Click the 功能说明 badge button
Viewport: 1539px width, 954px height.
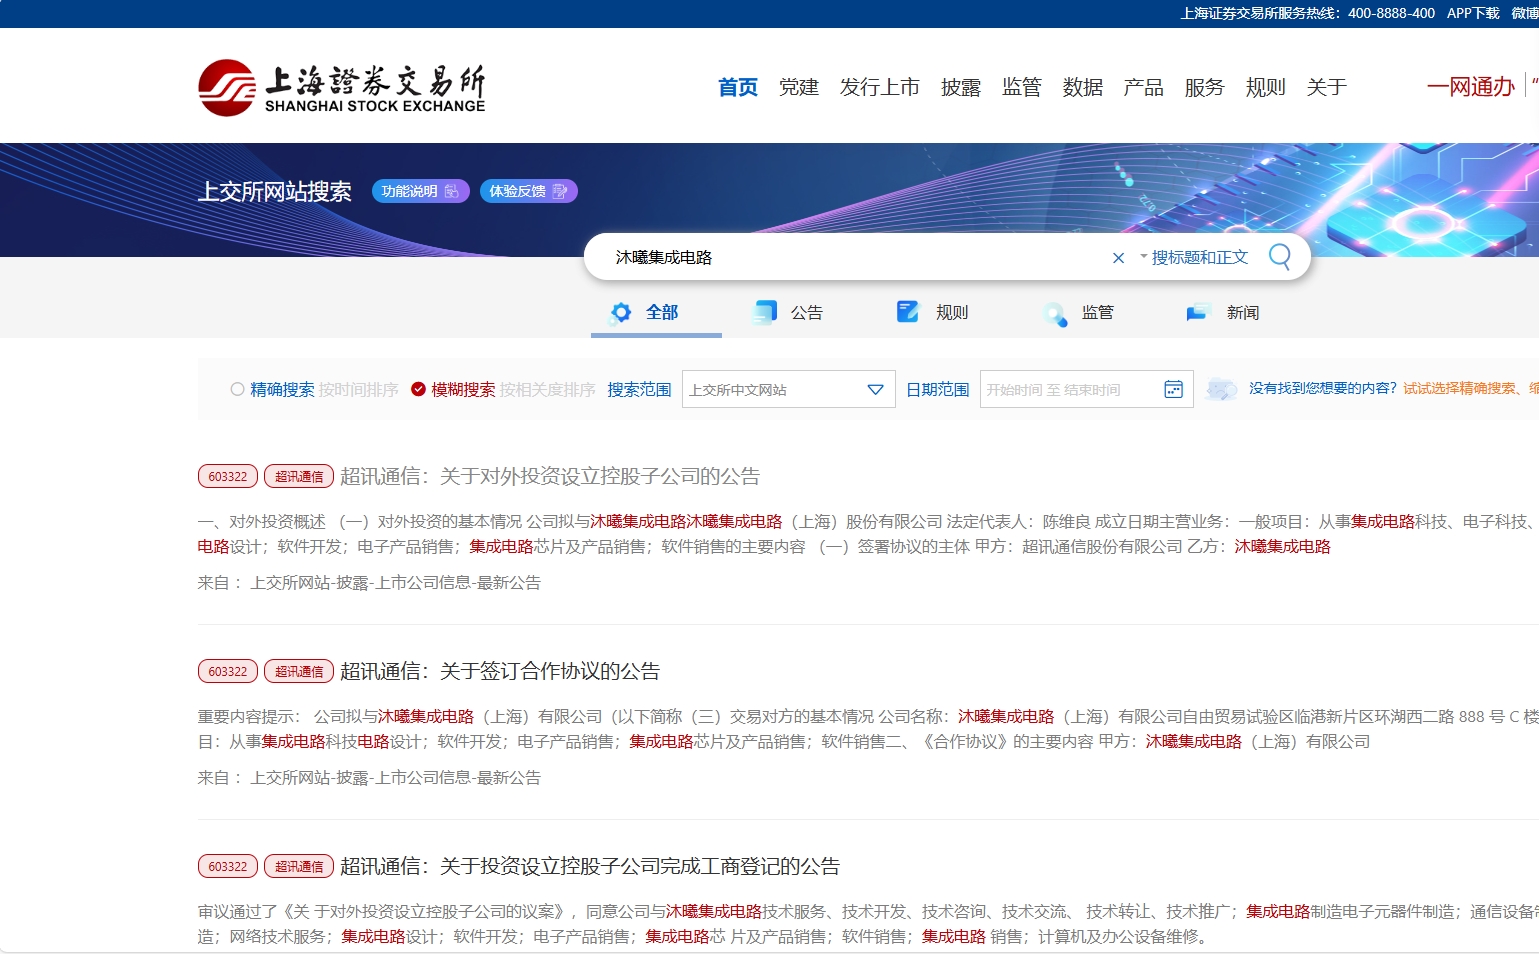tap(421, 191)
